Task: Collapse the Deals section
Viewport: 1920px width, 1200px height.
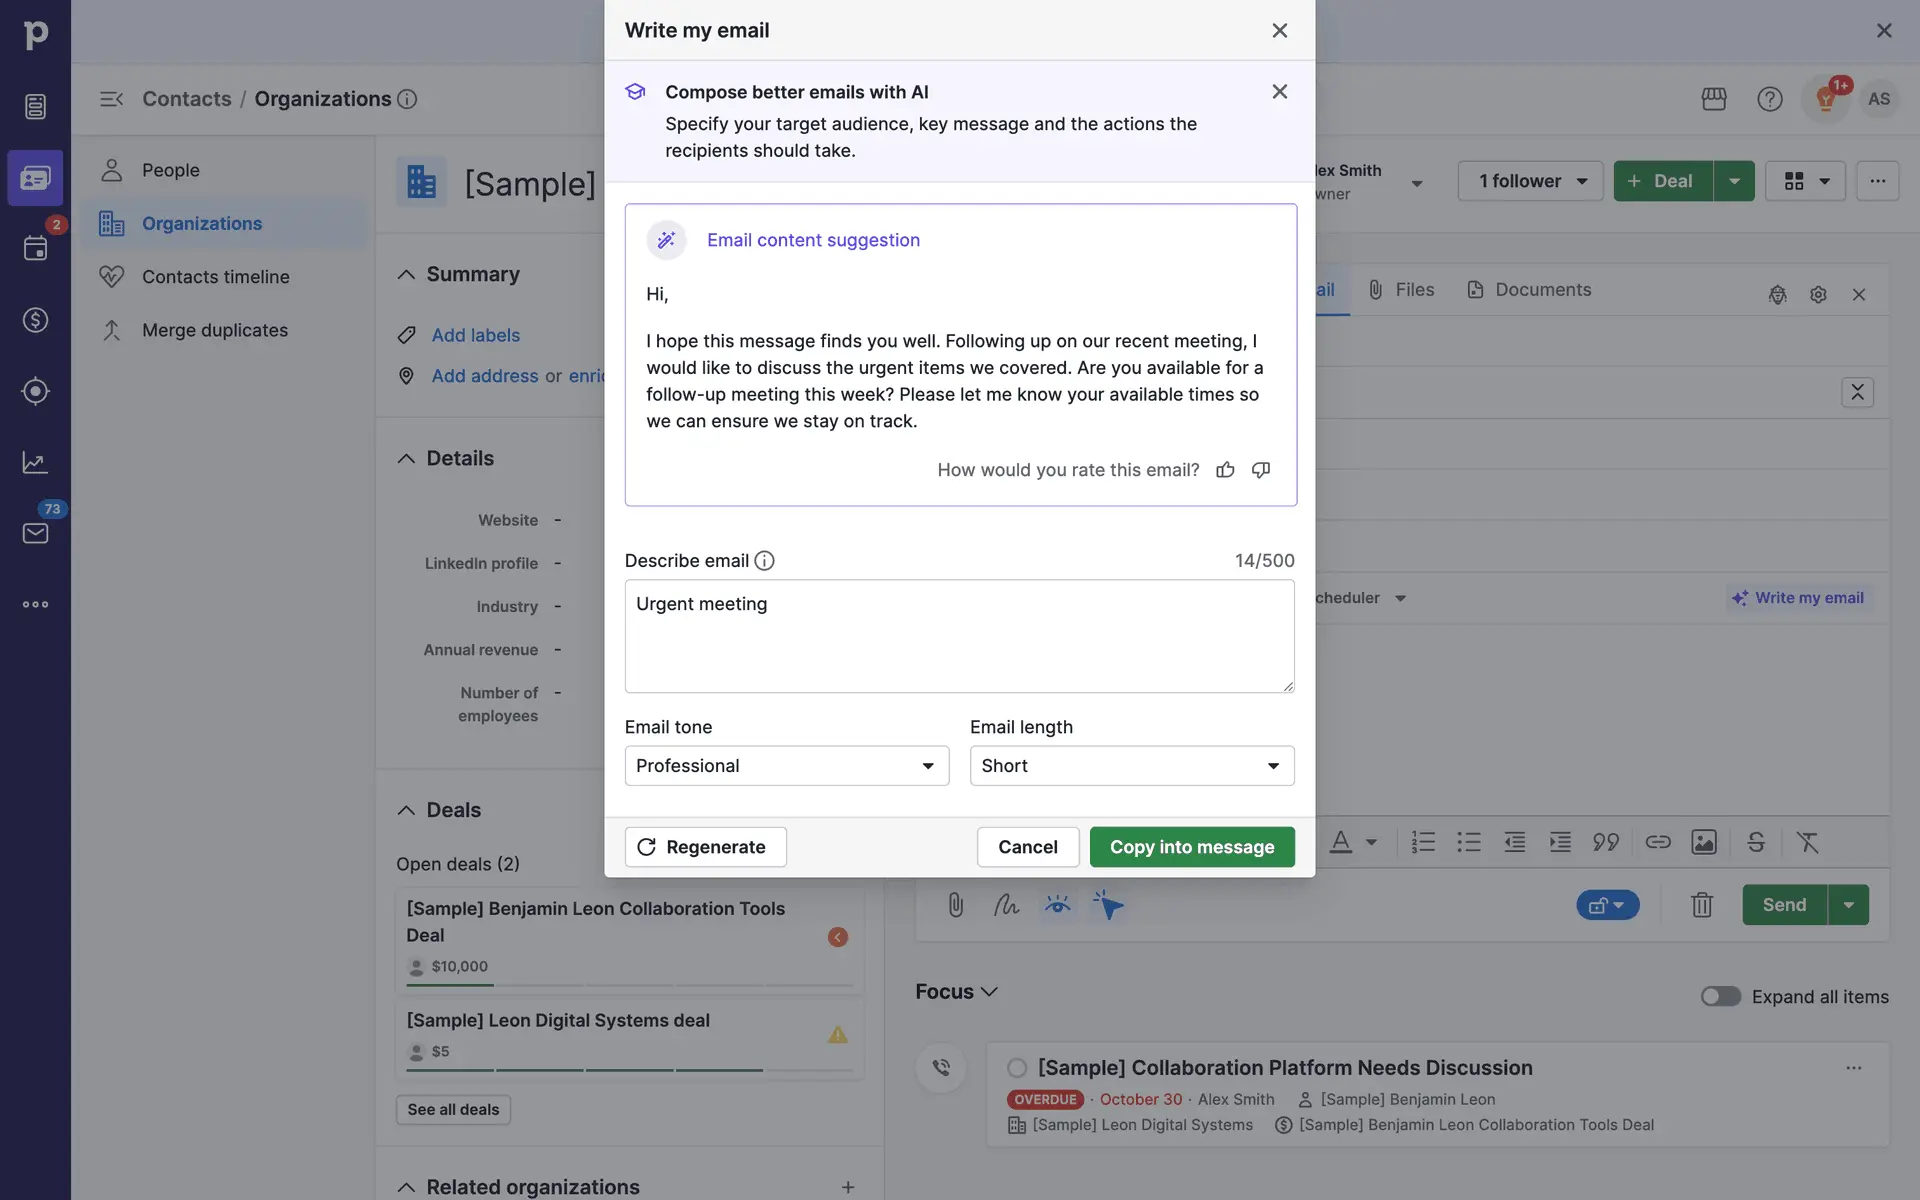Action: (x=406, y=810)
